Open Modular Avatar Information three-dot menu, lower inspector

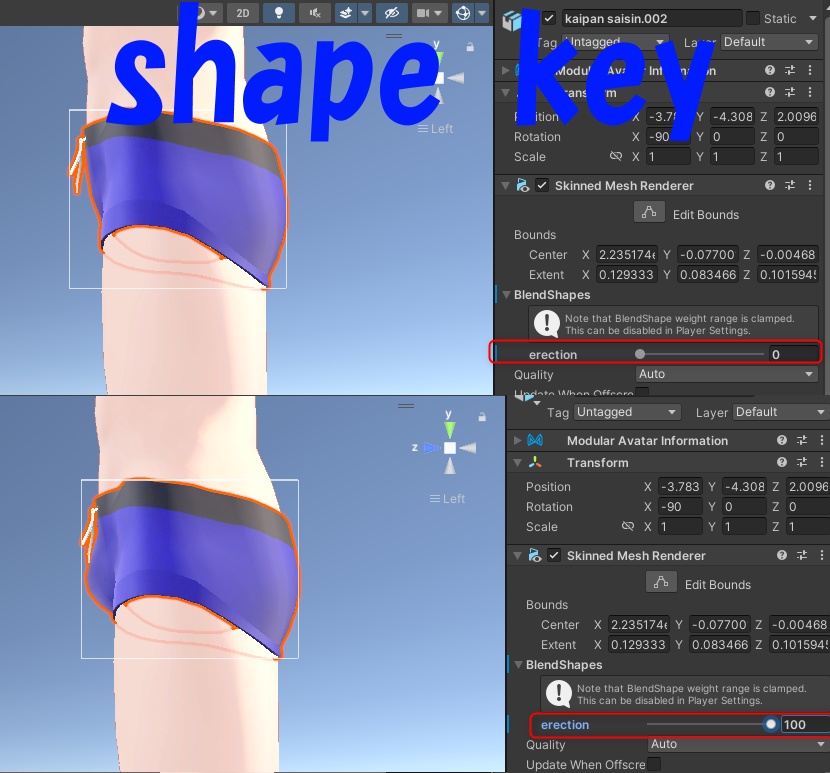[822, 440]
